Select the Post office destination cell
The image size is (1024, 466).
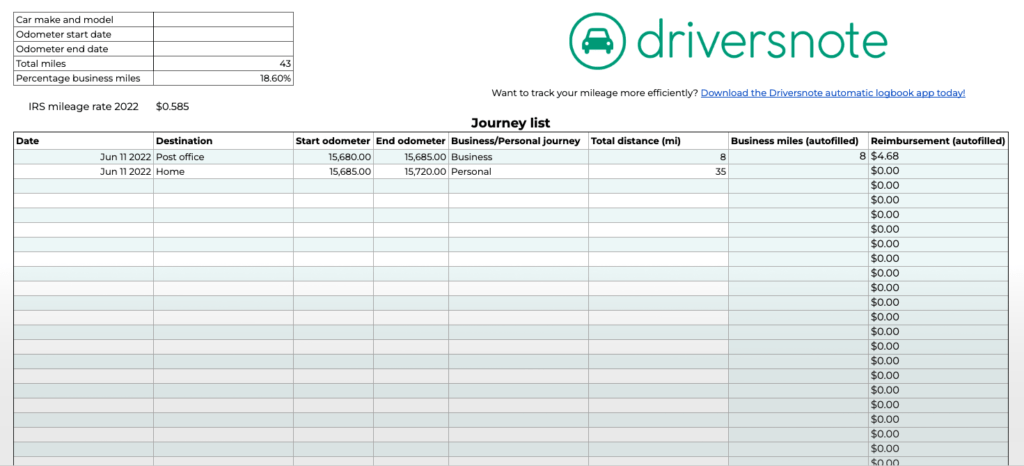point(223,157)
